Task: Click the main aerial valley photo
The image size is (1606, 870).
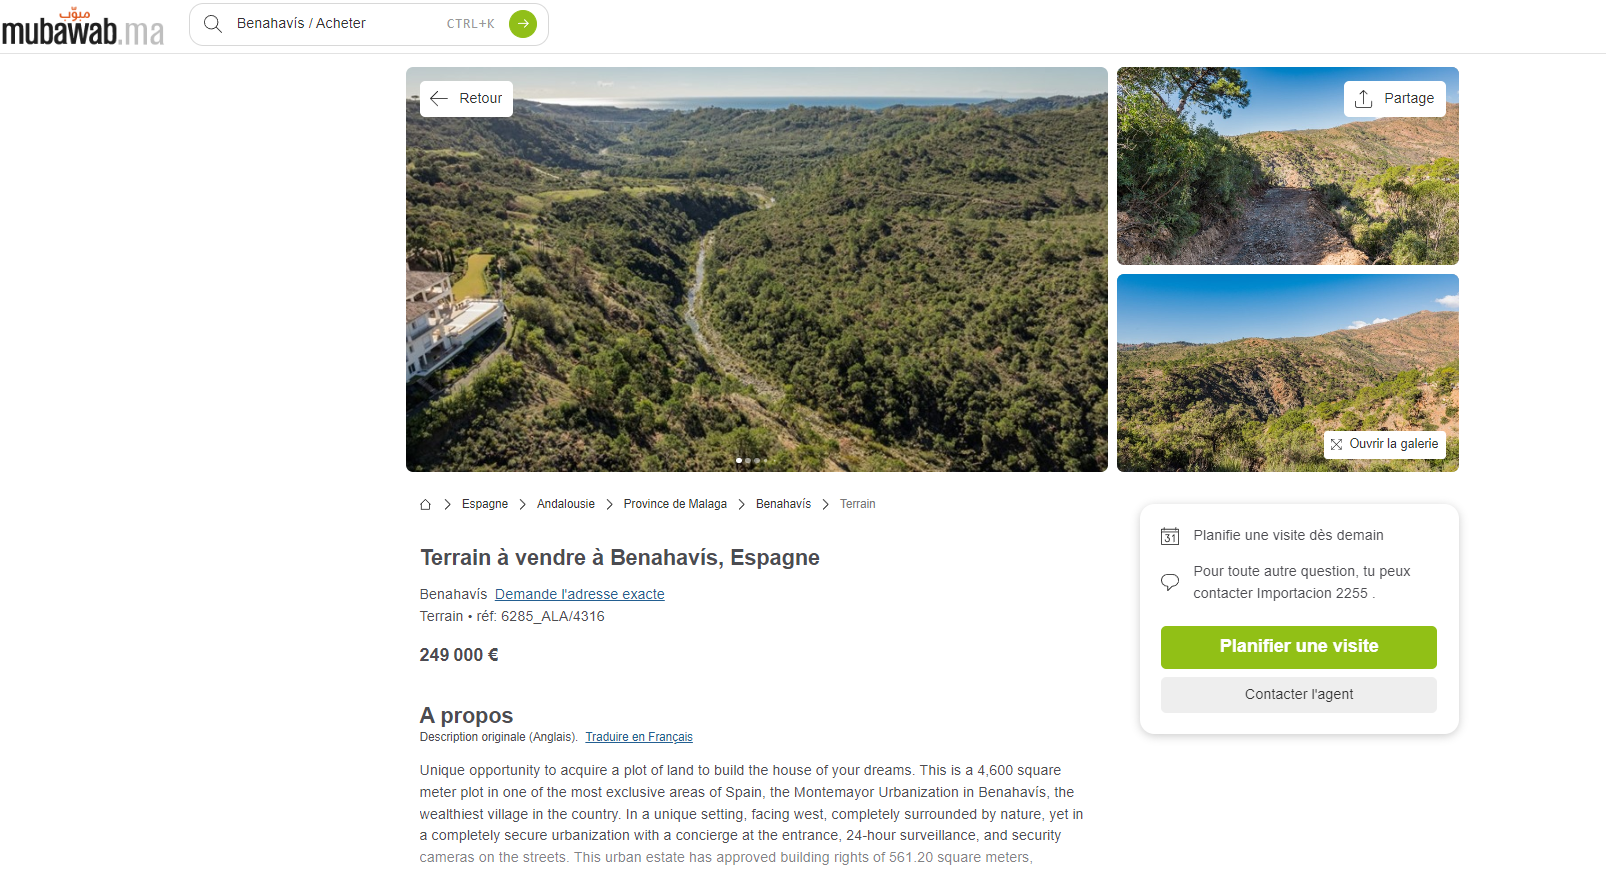Action: pos(757,270)
